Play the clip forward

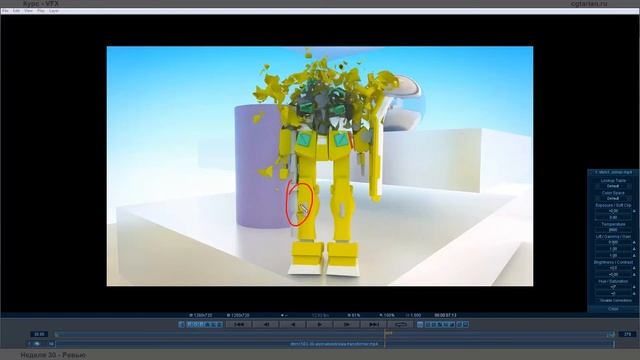(320, 324)
